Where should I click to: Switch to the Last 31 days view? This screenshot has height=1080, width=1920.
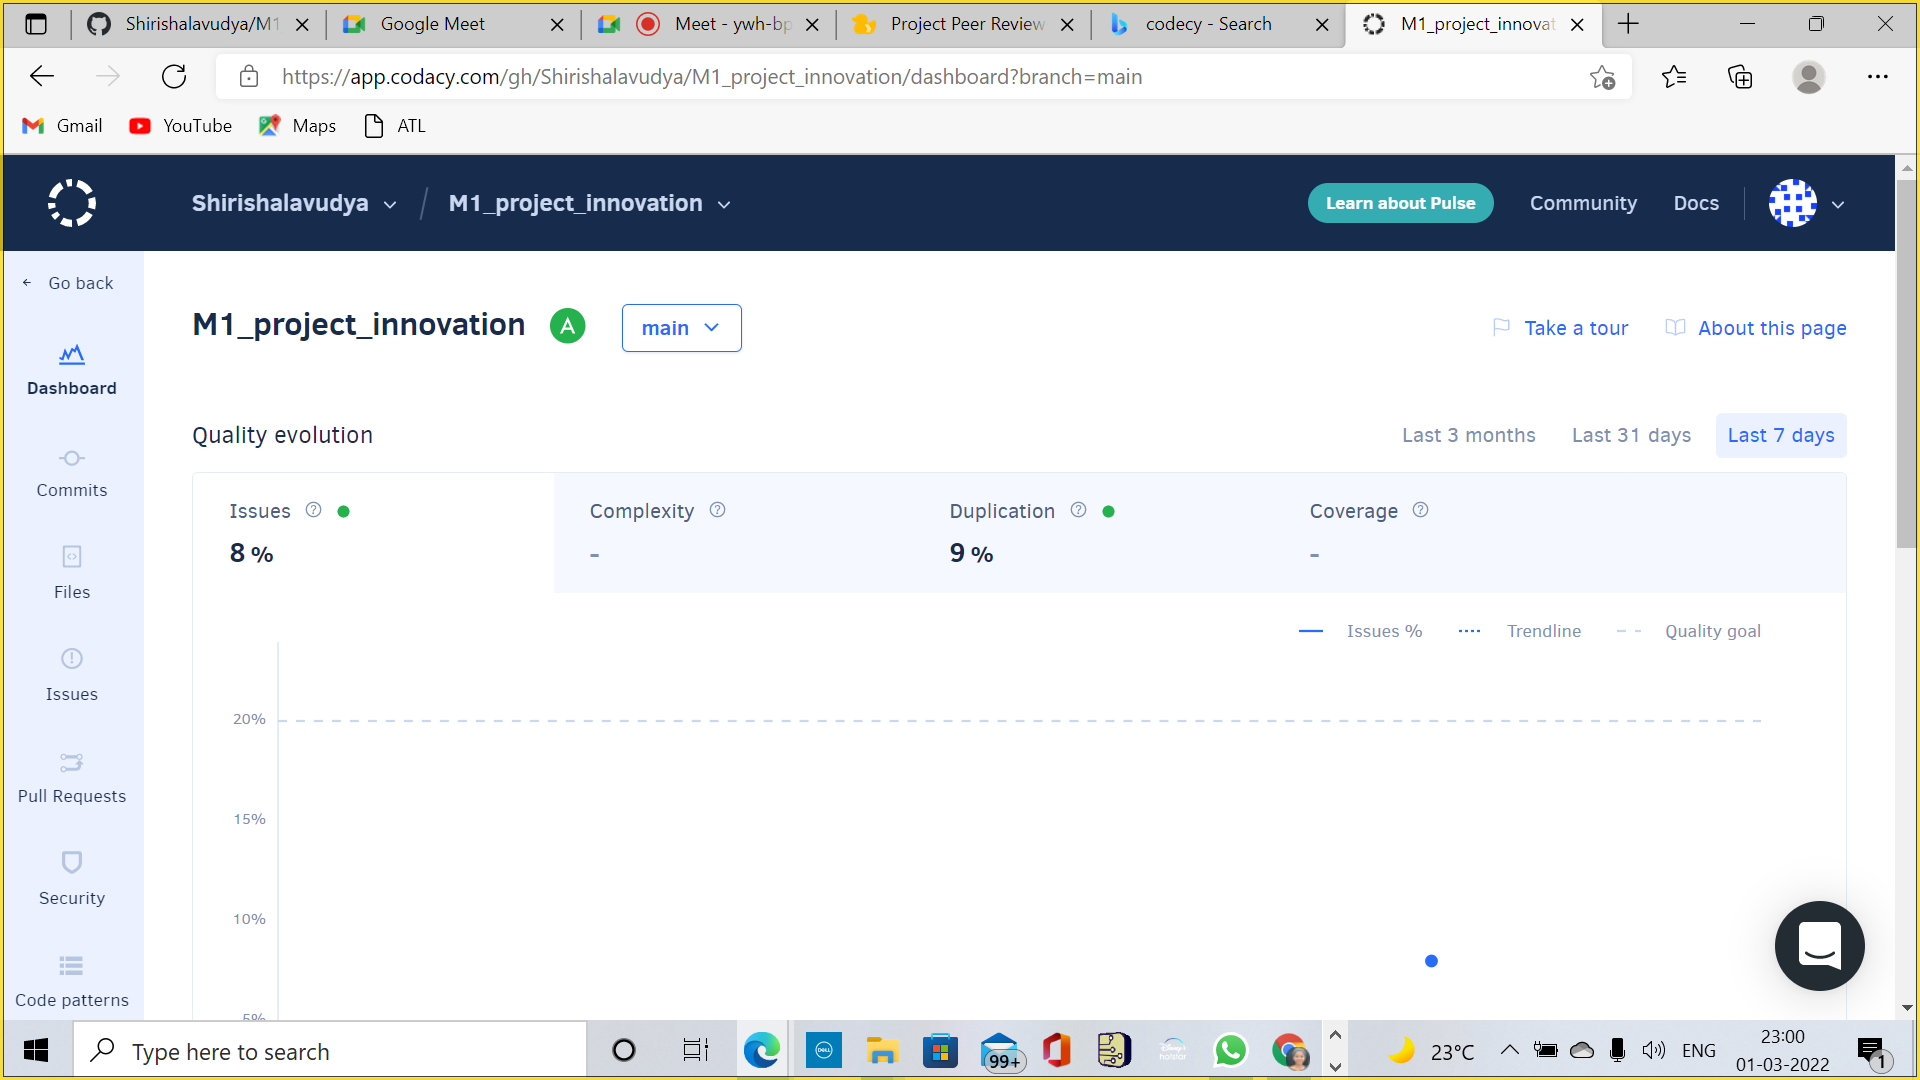(x=1631, y=435)
